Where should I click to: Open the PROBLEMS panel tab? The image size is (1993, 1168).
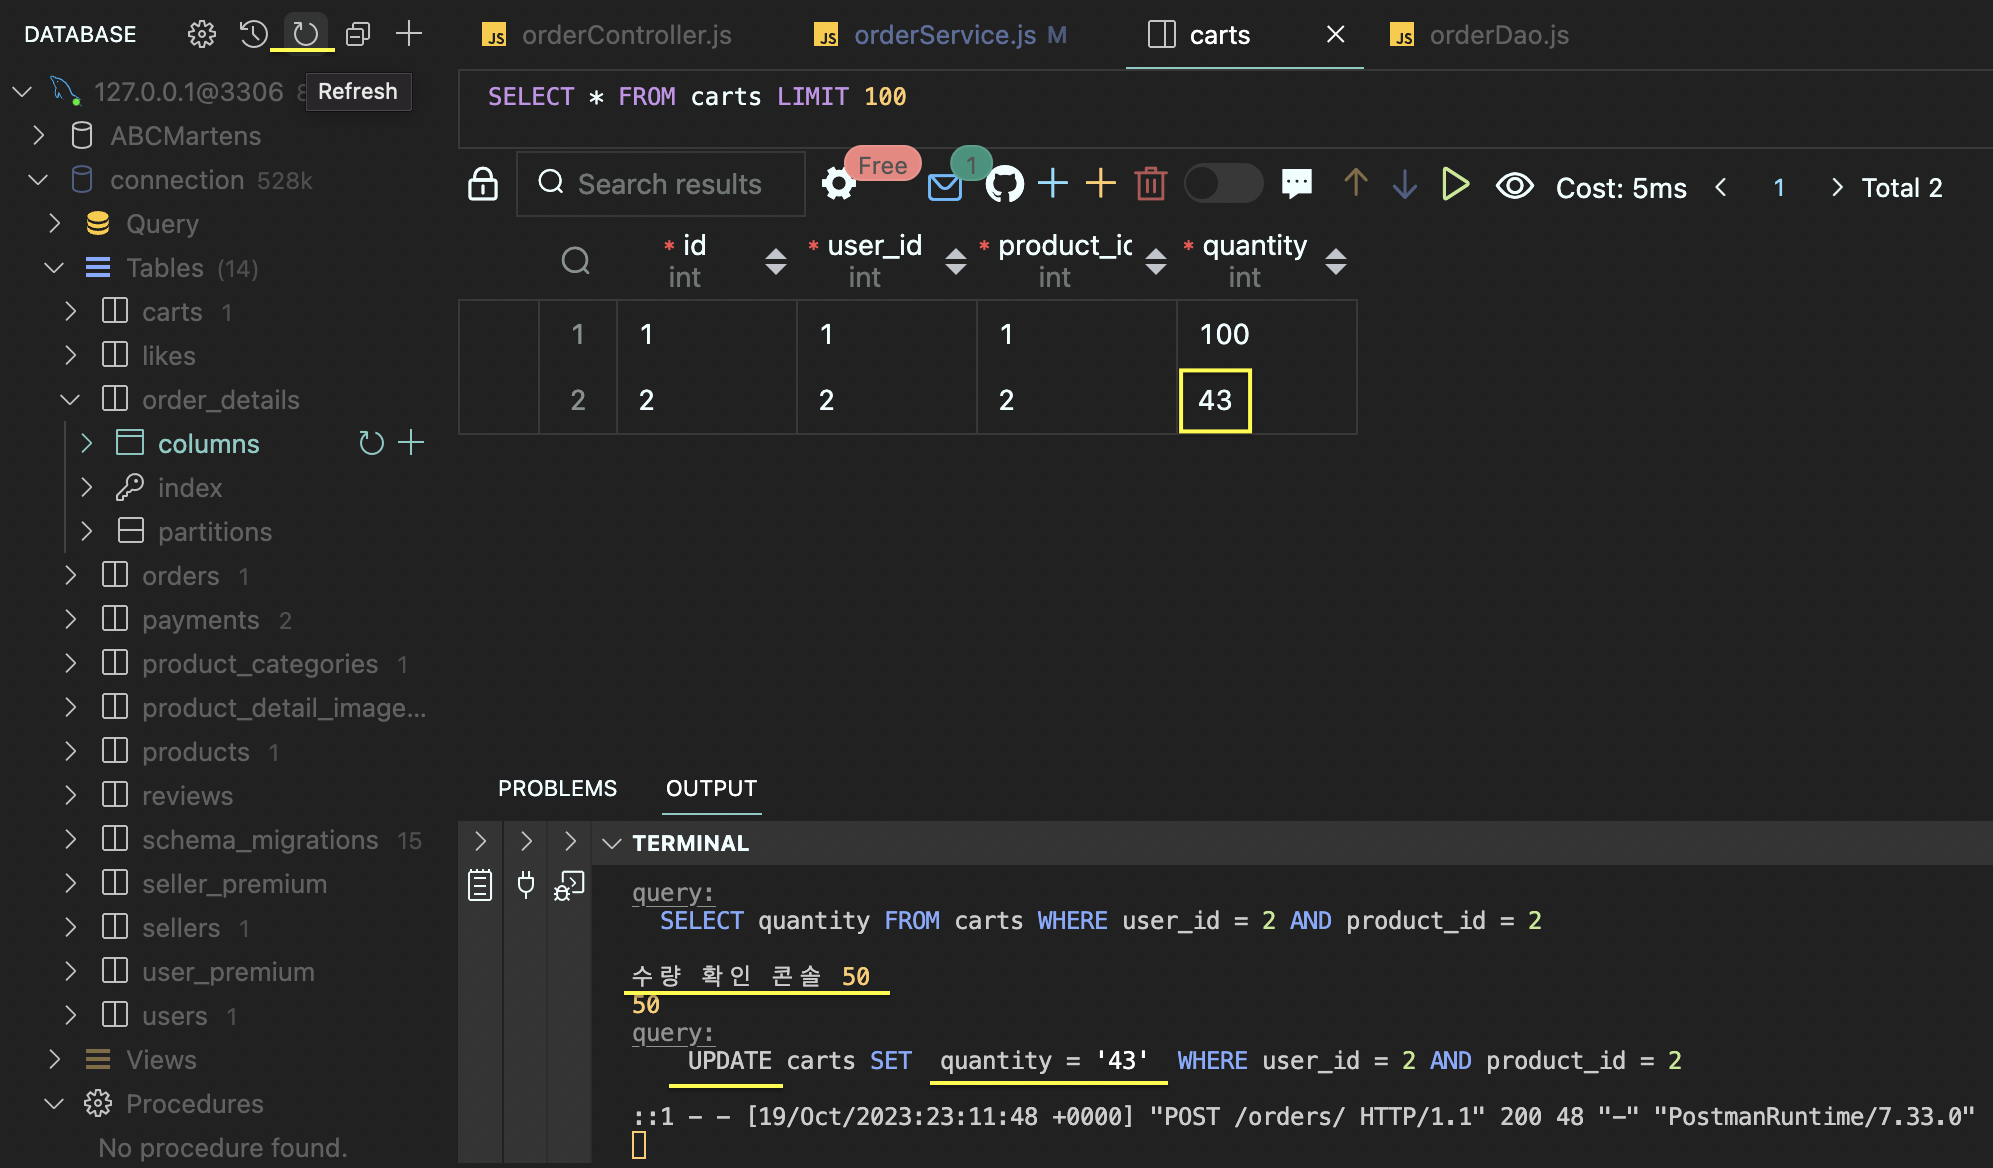click(557, 788)
